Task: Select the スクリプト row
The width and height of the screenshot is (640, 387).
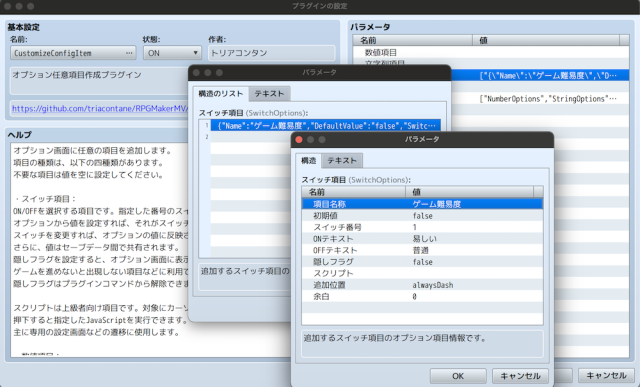Action: pyautogui.click(x=422, y=273)
